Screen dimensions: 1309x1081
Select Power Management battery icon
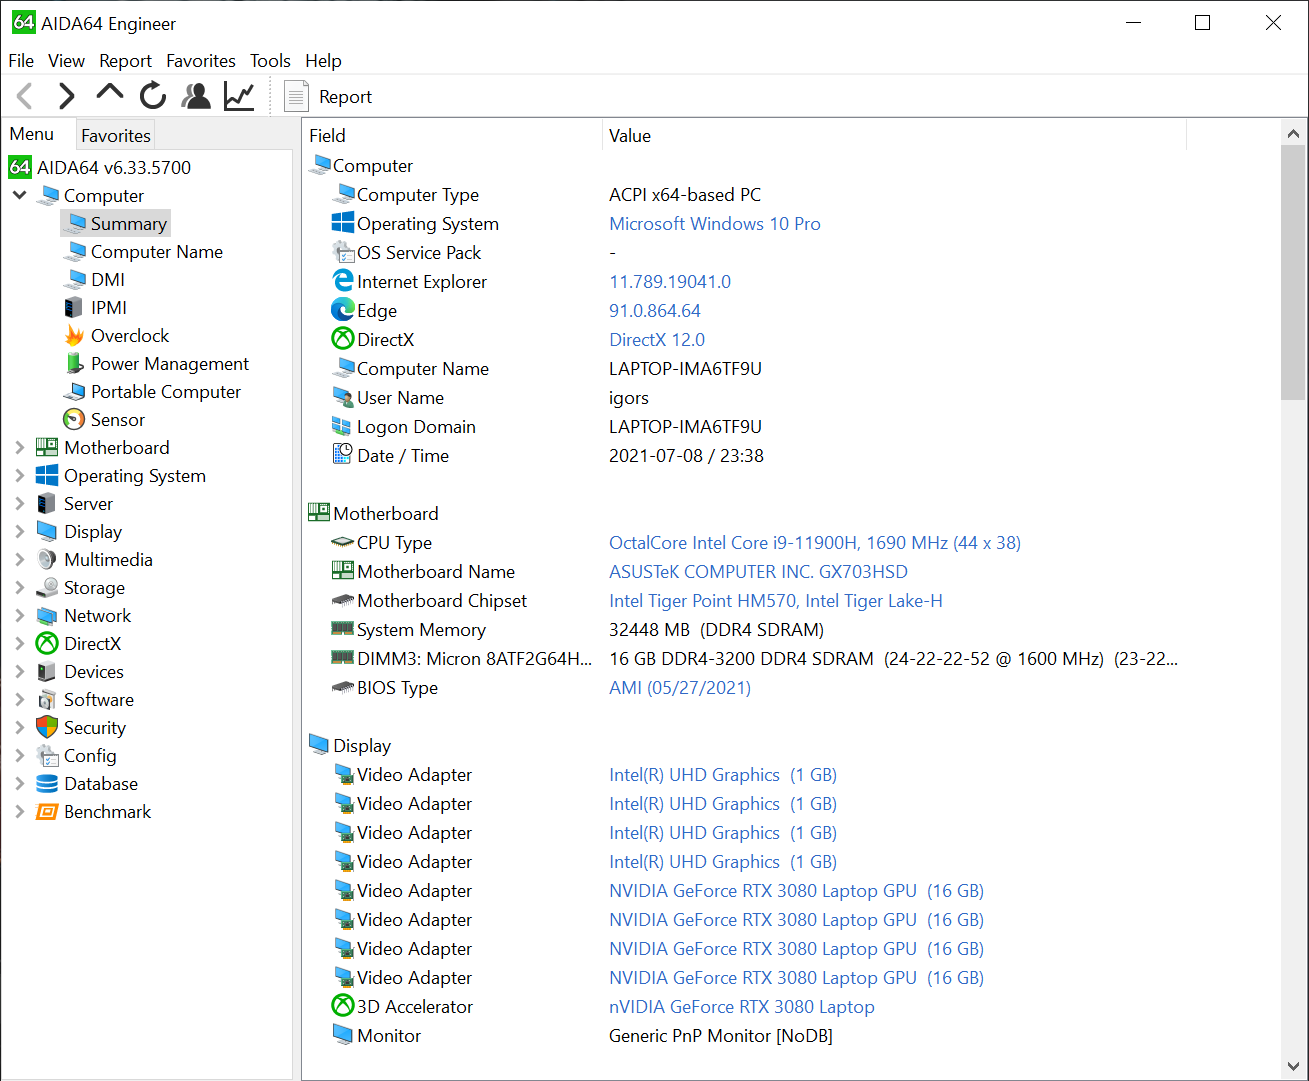(x=74, y=364)
